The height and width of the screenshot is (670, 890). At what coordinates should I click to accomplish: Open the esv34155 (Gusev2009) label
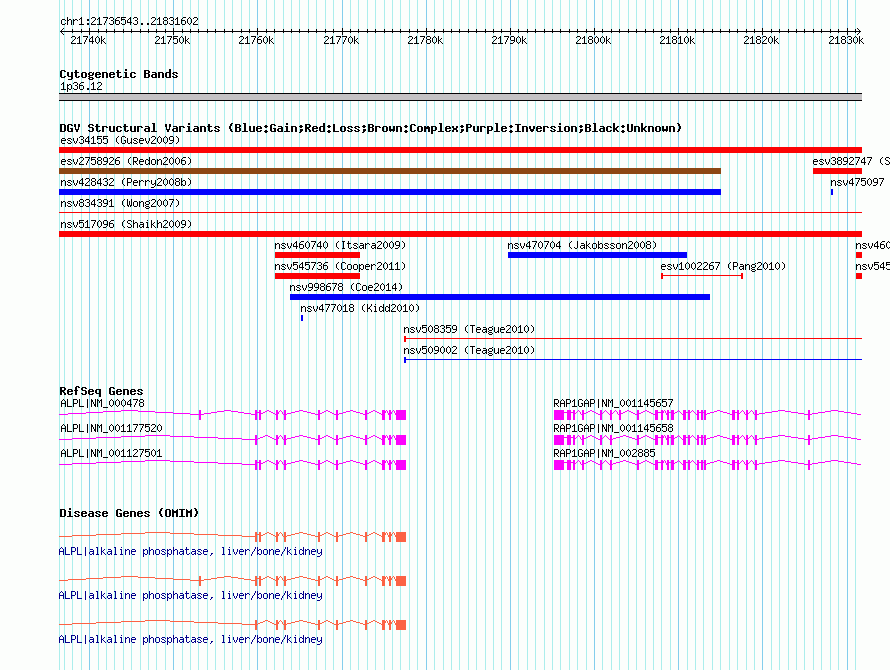[120, 140]
